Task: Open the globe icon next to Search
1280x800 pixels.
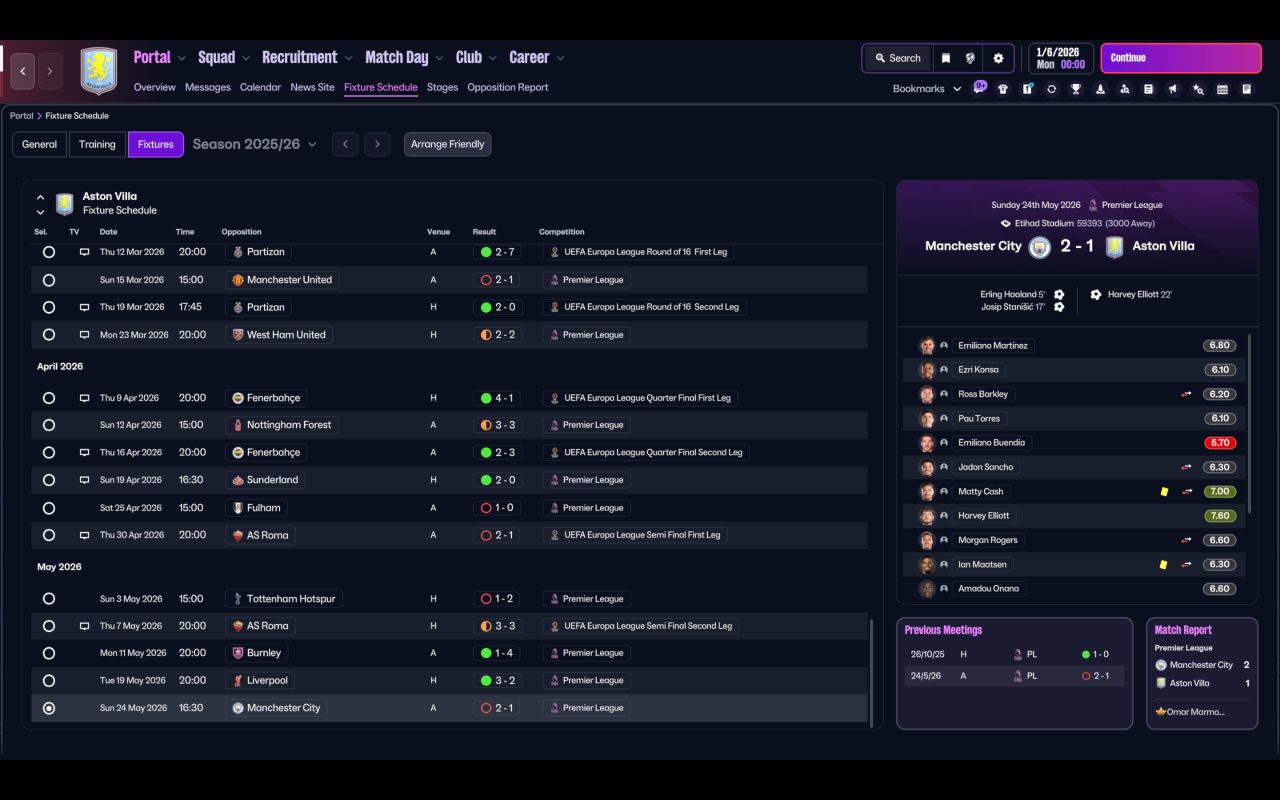Action: pyautogui.click(x=970, y=58)
